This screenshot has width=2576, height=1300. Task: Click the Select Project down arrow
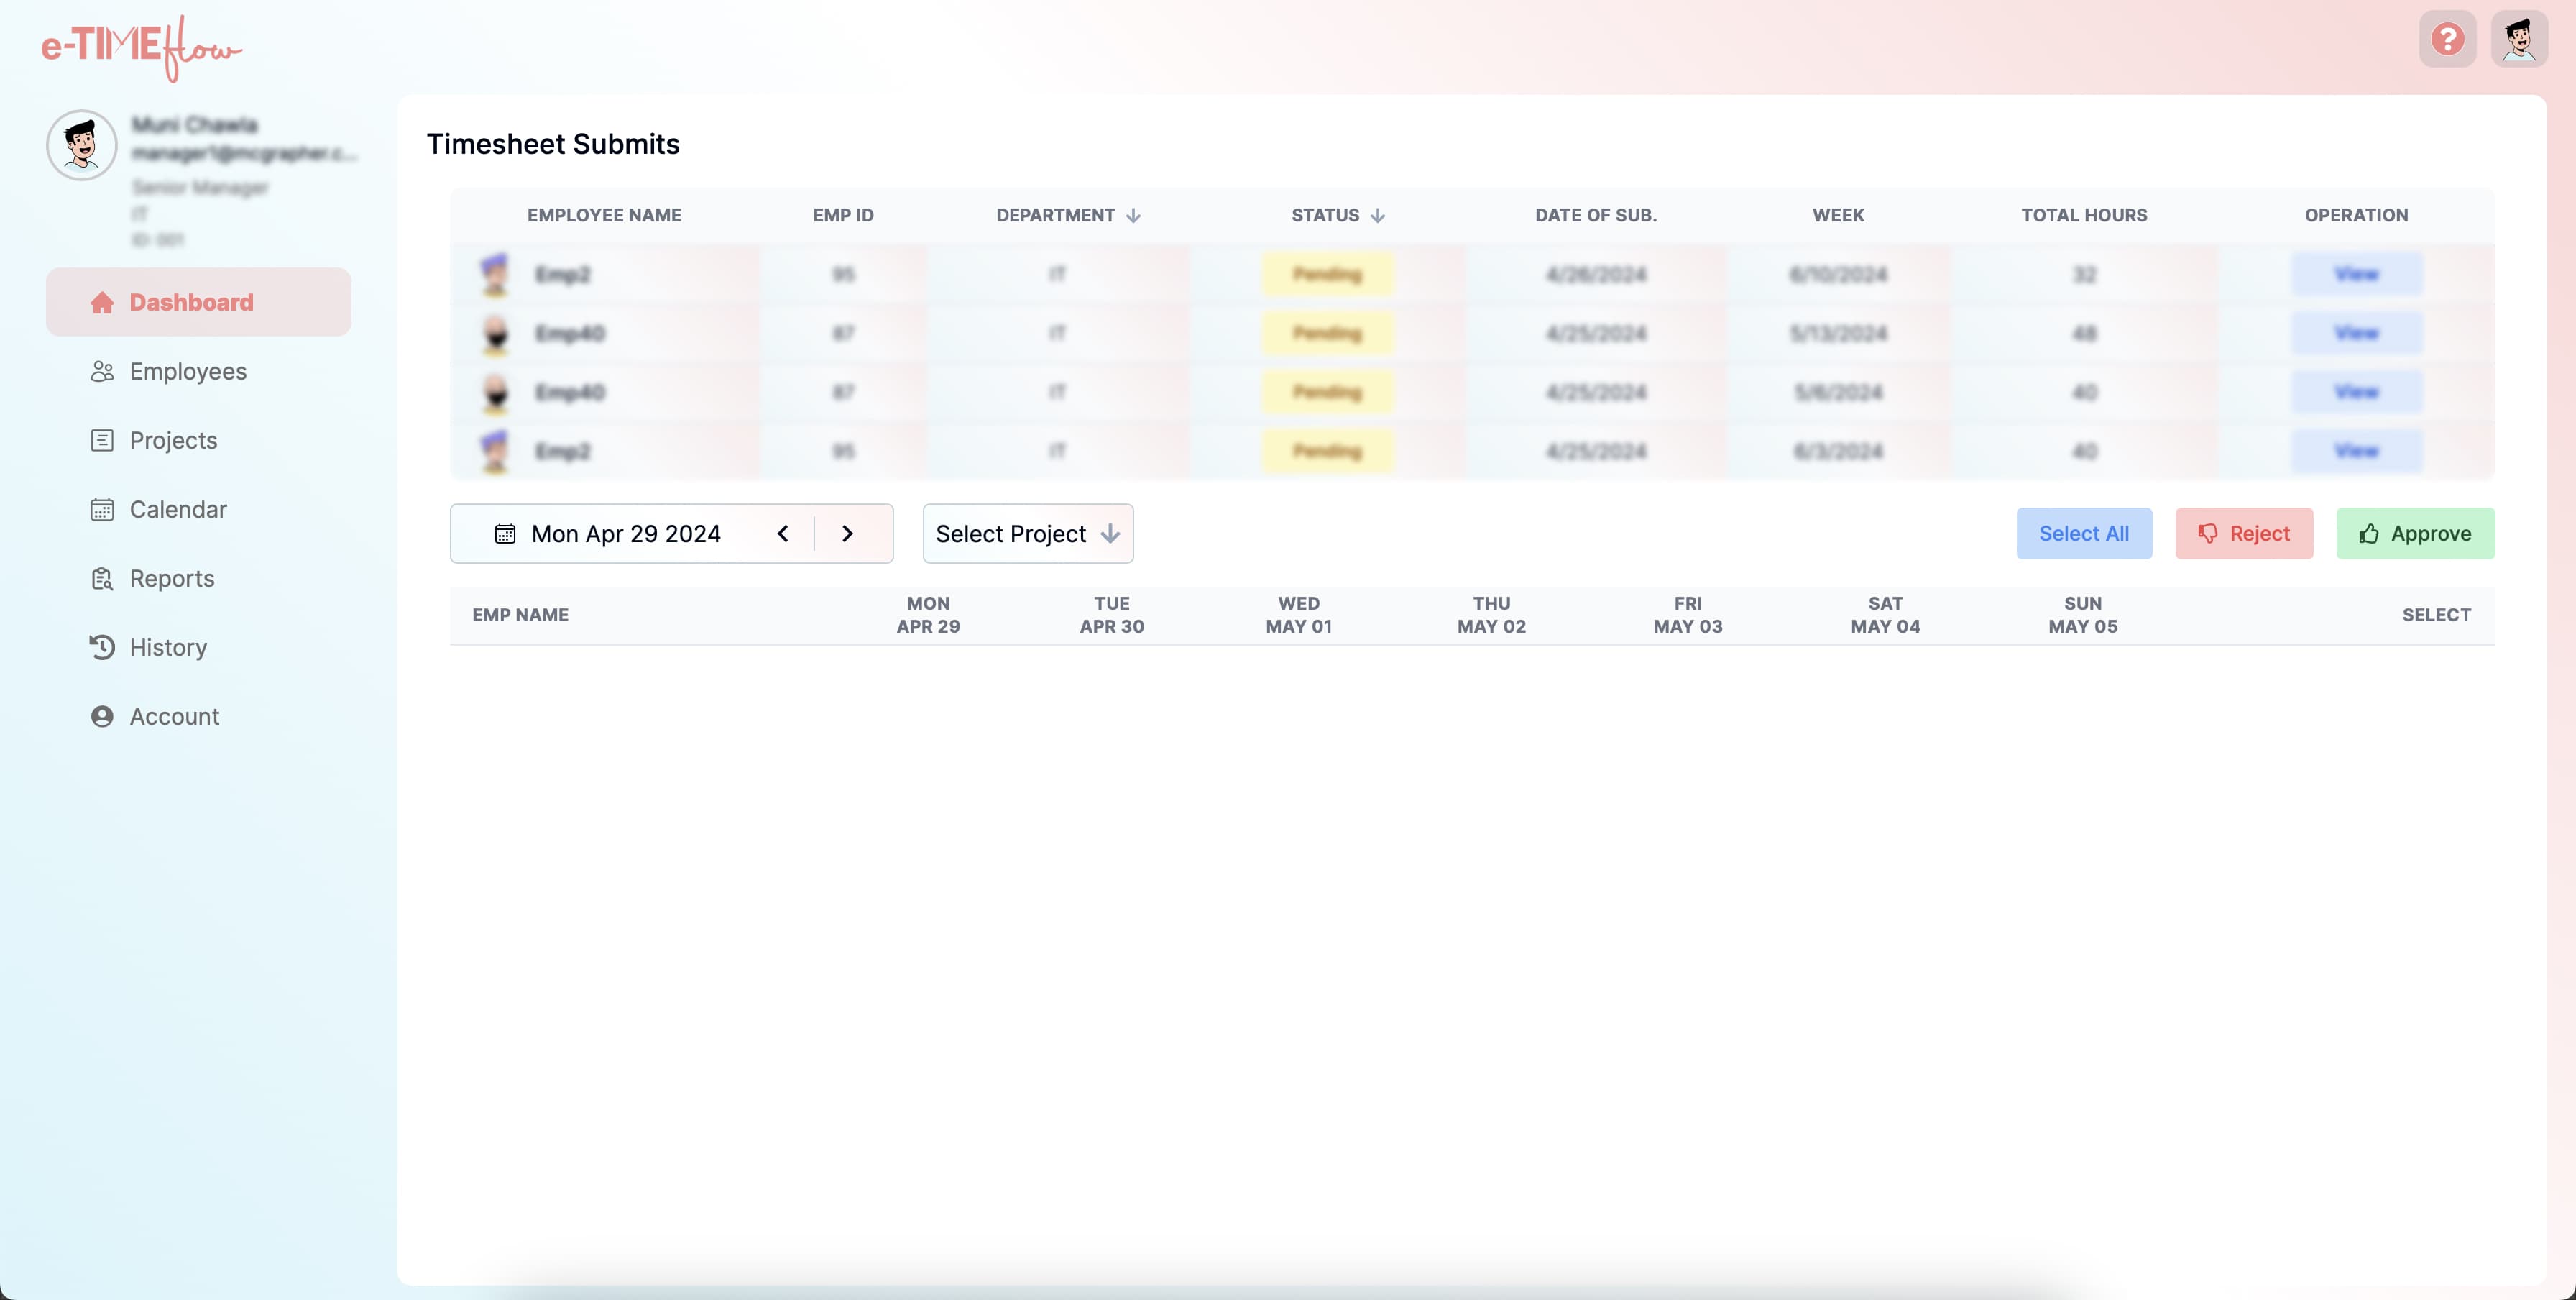tap(1109, 533)
